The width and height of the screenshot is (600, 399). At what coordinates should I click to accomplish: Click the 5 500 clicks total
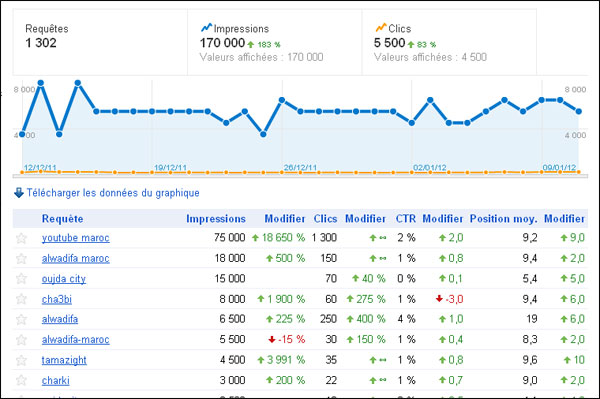[x=390, y=43]
